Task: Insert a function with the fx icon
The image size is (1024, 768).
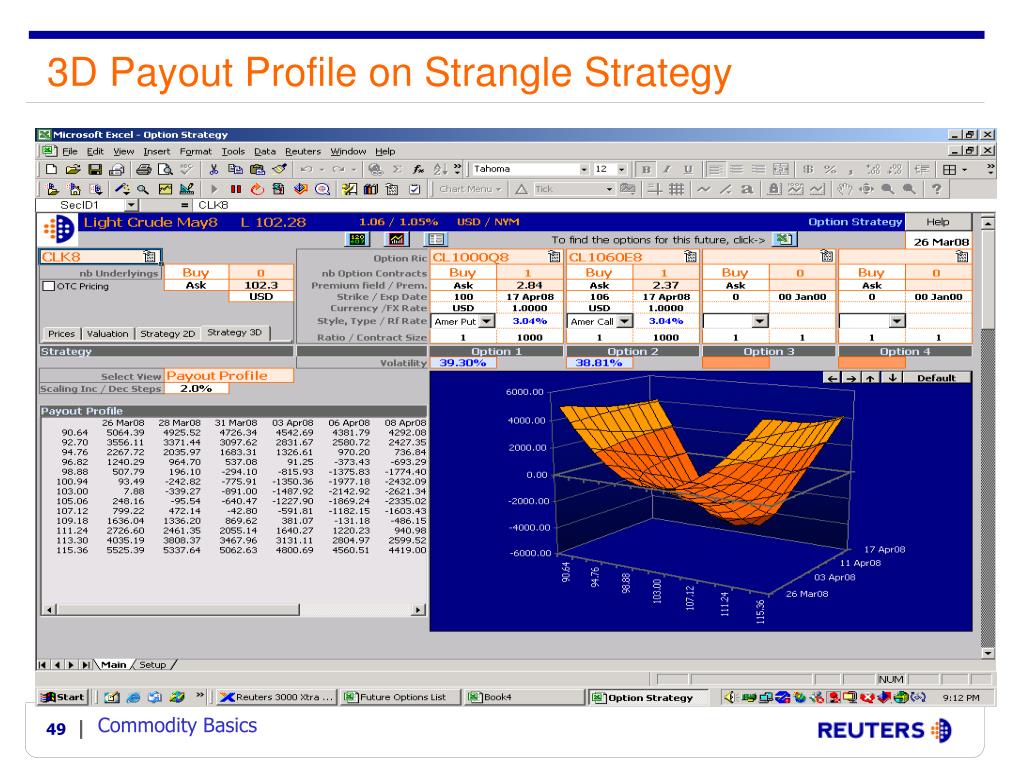Action: click(x=418, y=170)
